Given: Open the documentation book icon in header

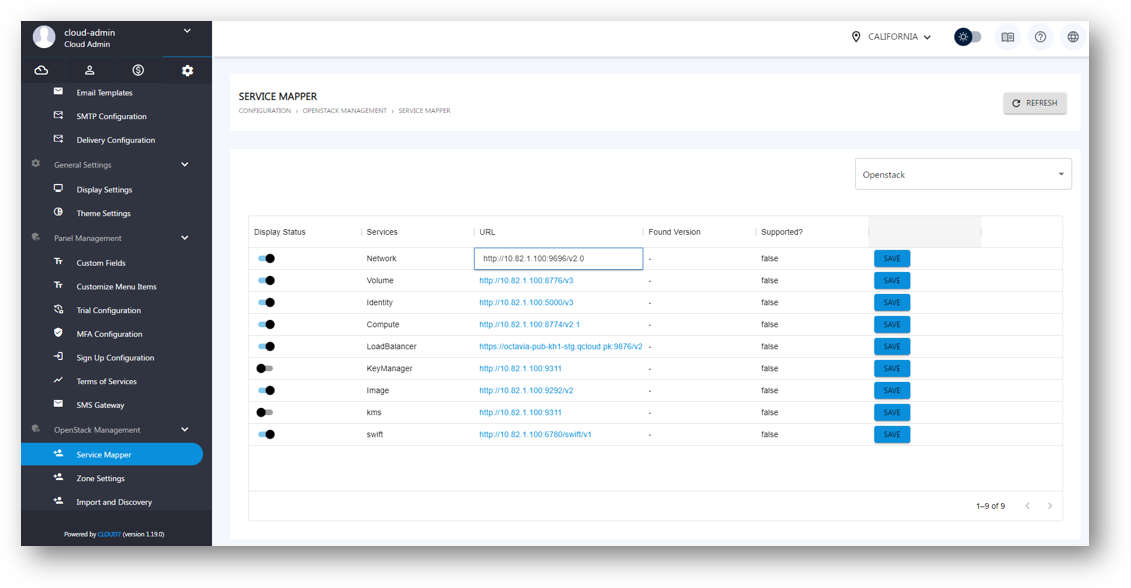Looking at the screenshot, I should (1007, 37).
